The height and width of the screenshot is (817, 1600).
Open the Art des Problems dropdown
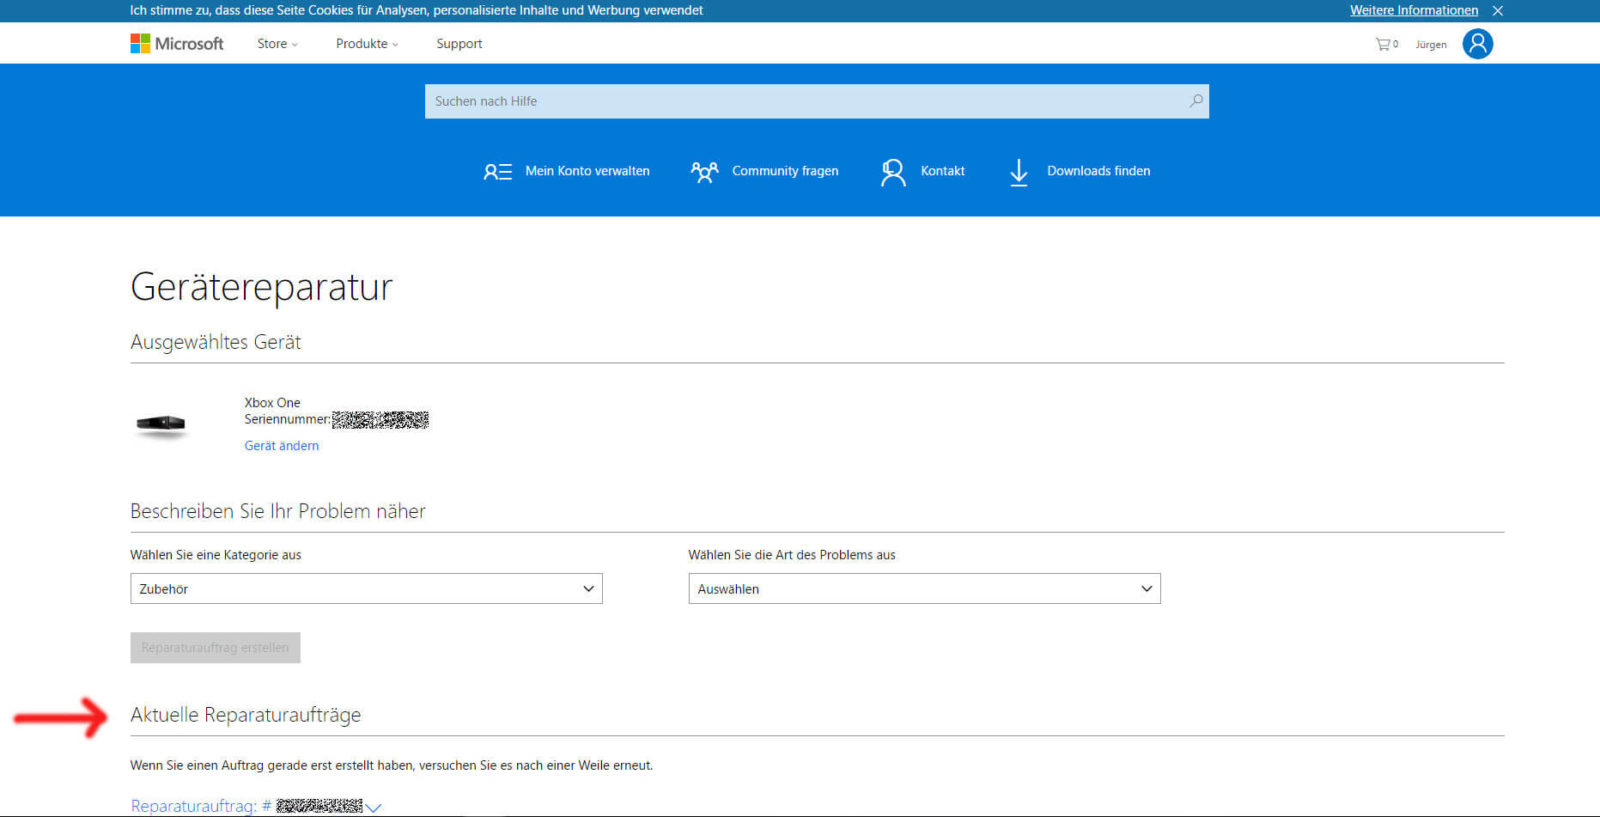click(924, 589)
